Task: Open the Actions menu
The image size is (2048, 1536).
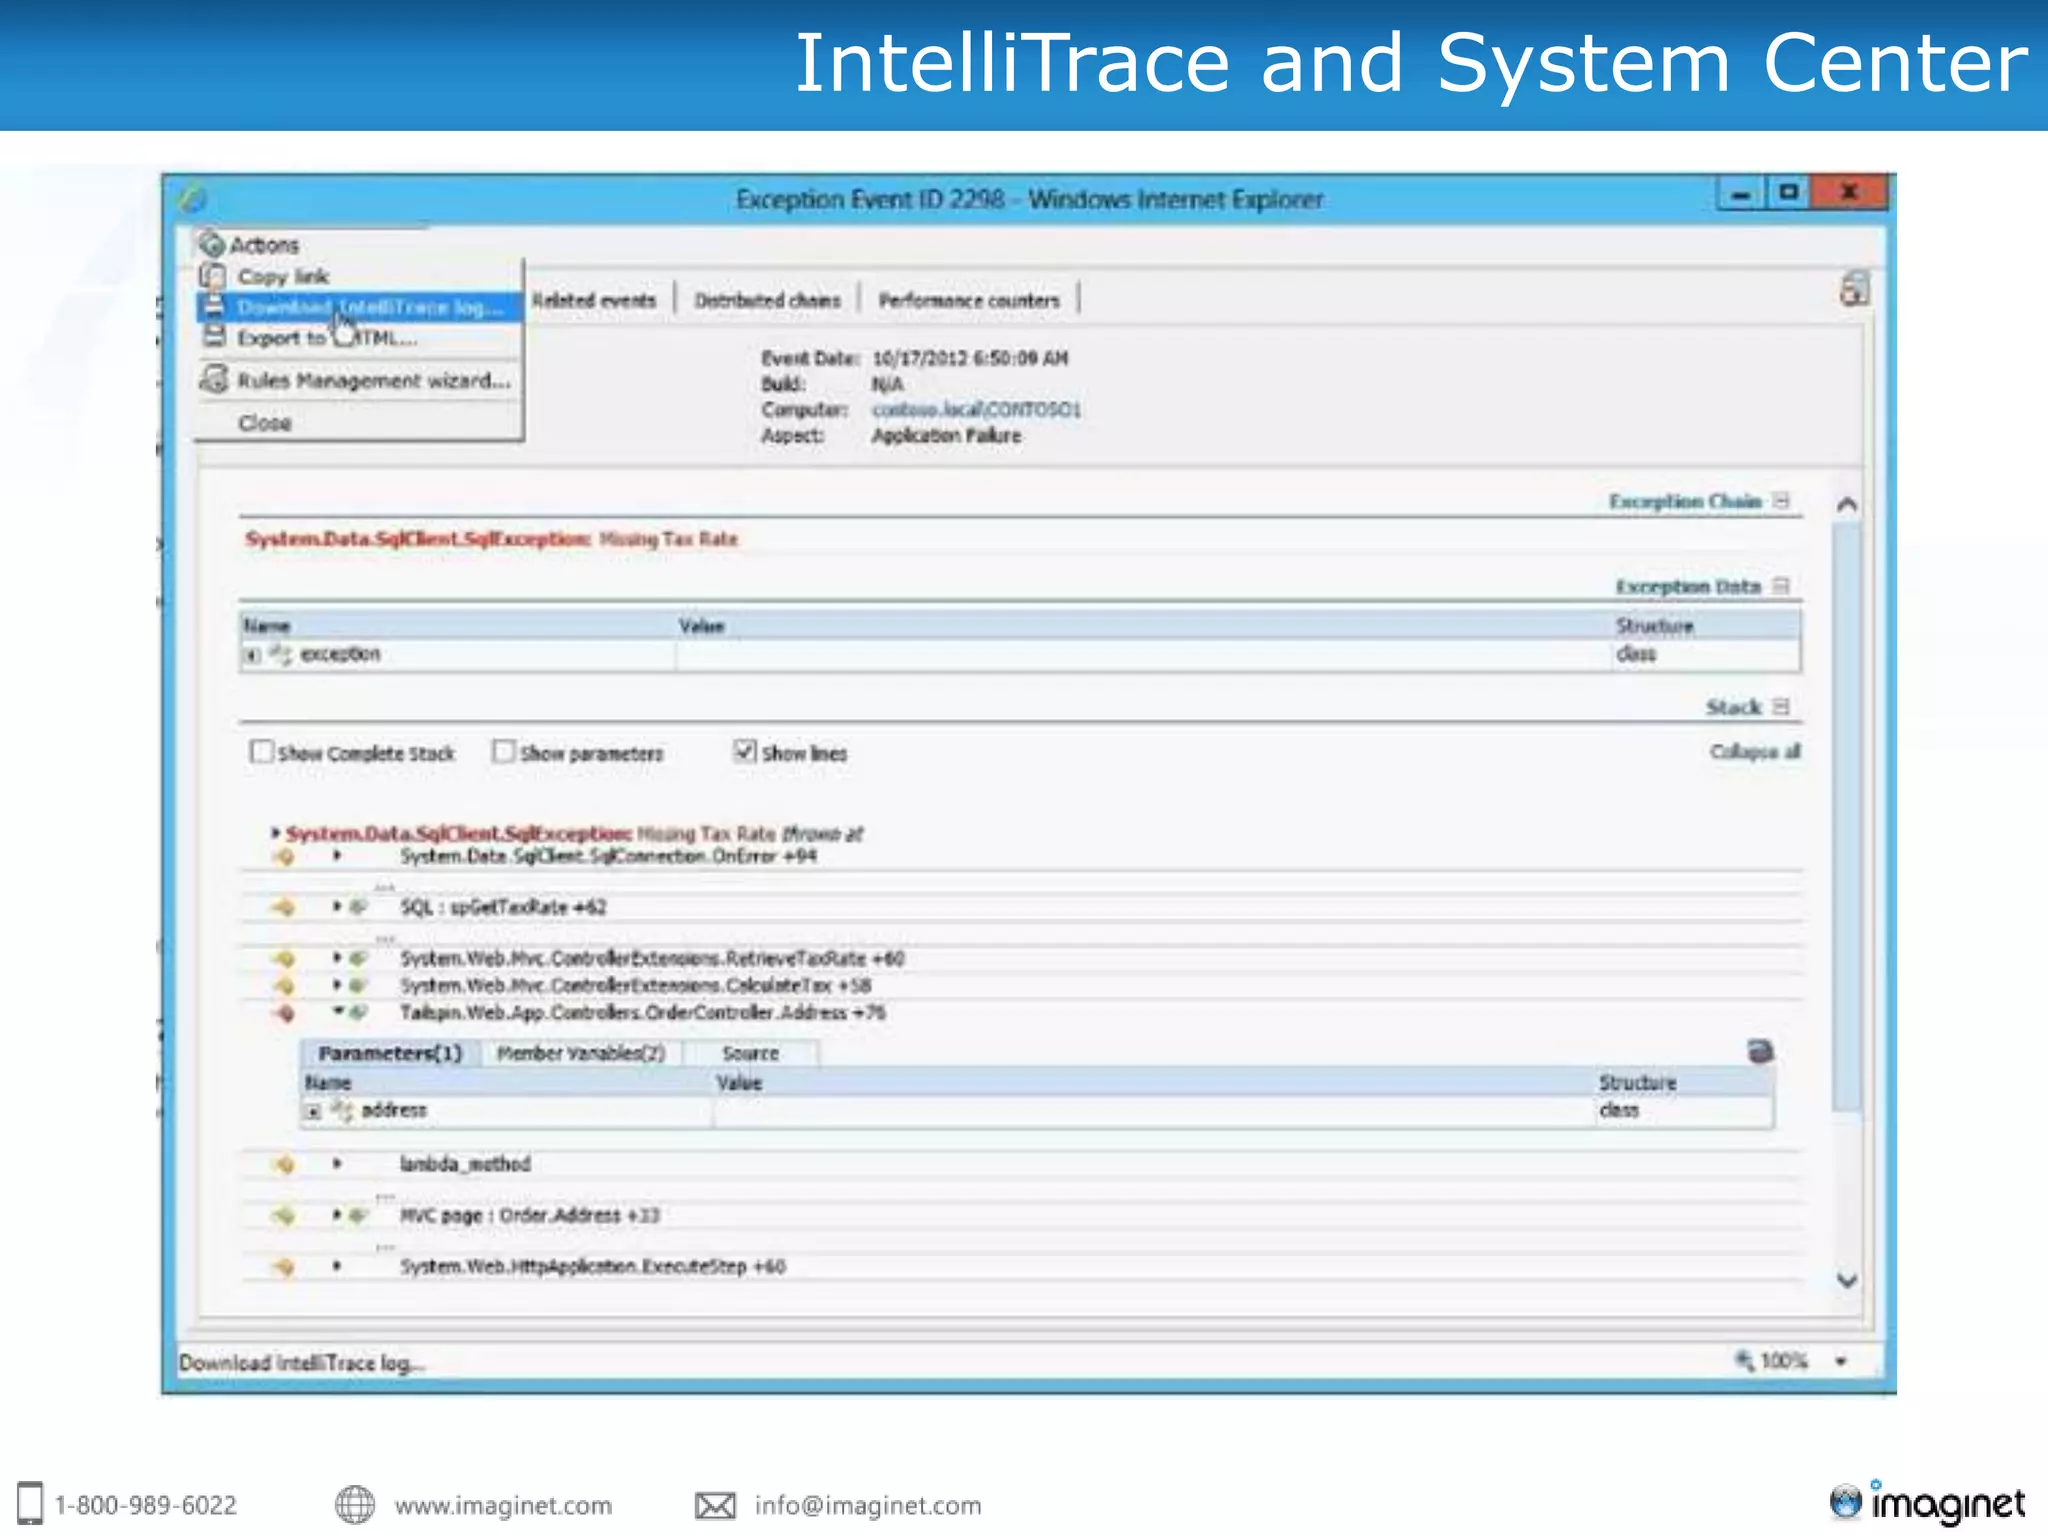Action: point(250,245)
